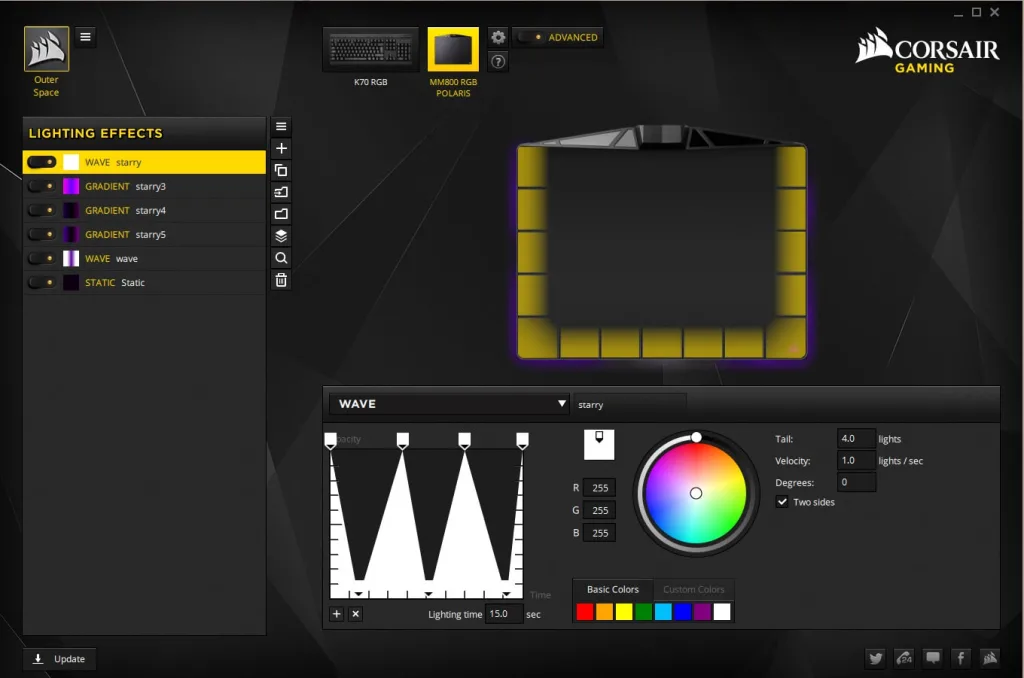The image size is (1024, 678).
Task: Click the G color value field
Action: point(600,510)
